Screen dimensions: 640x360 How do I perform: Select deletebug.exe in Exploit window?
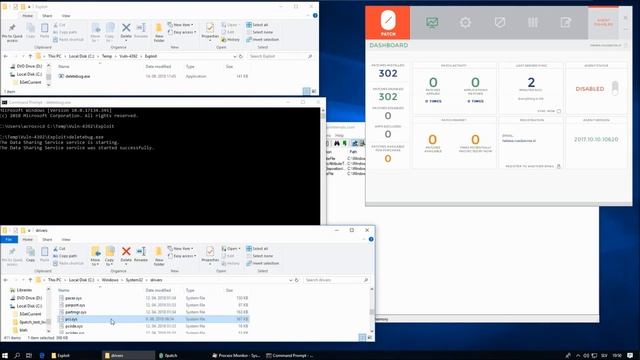153,76
